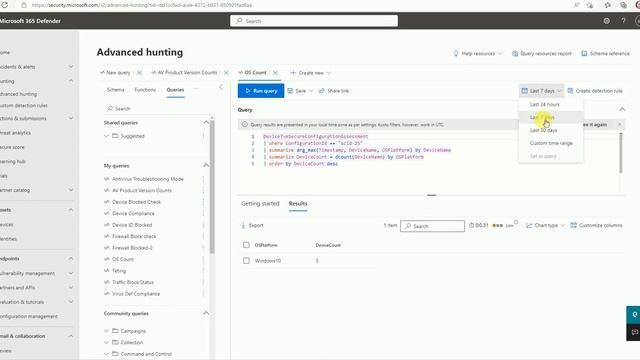
Task: Expand the Suggested folder
Action: 106,136
